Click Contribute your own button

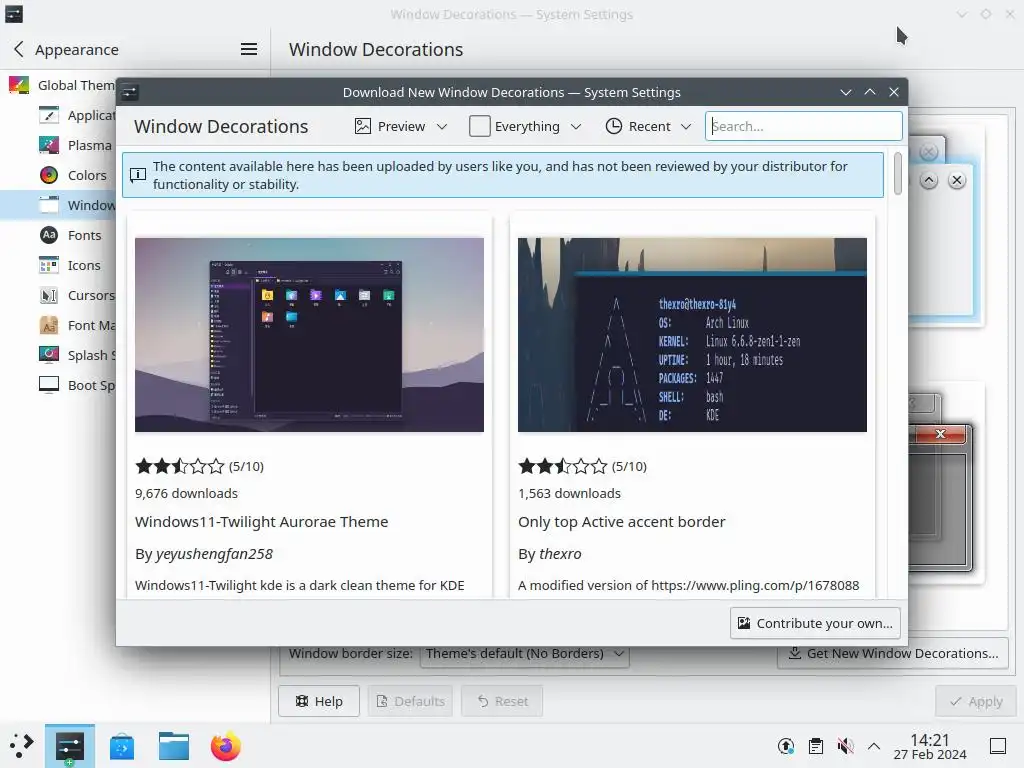point(815,623)
